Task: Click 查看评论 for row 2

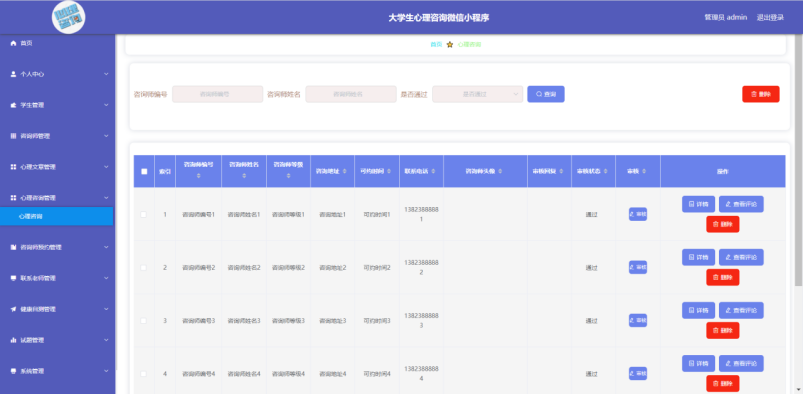Action: [x=741, y=257]
